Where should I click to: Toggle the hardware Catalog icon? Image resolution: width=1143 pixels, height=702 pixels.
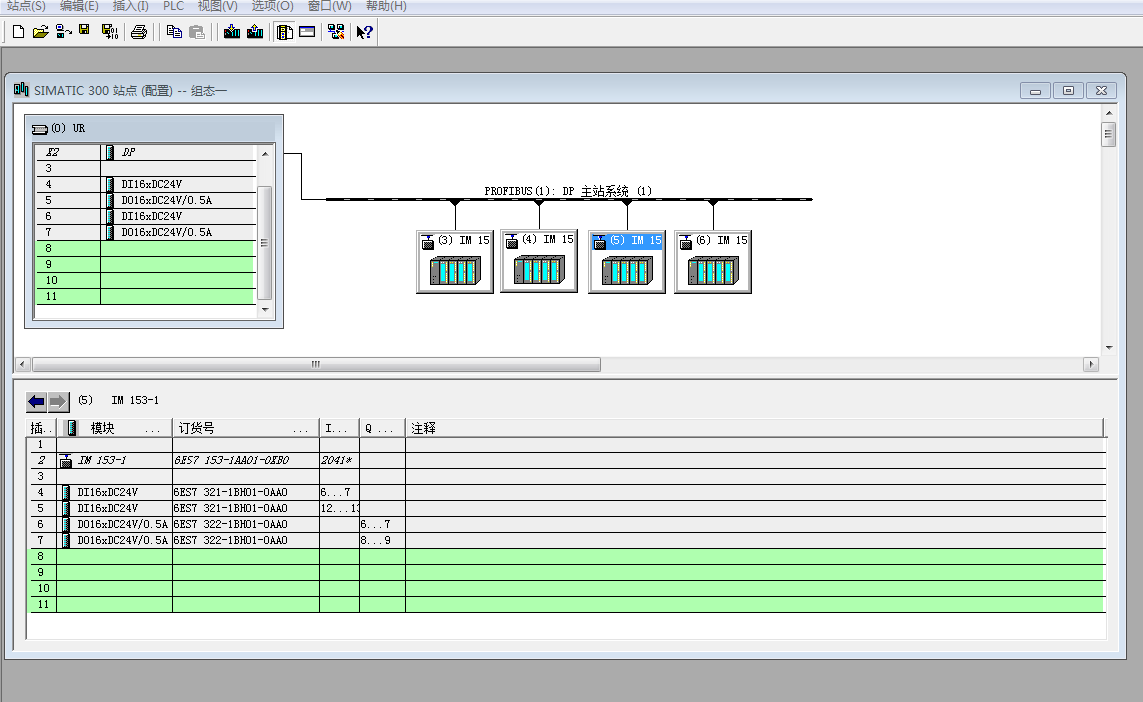tap(285, 31)
